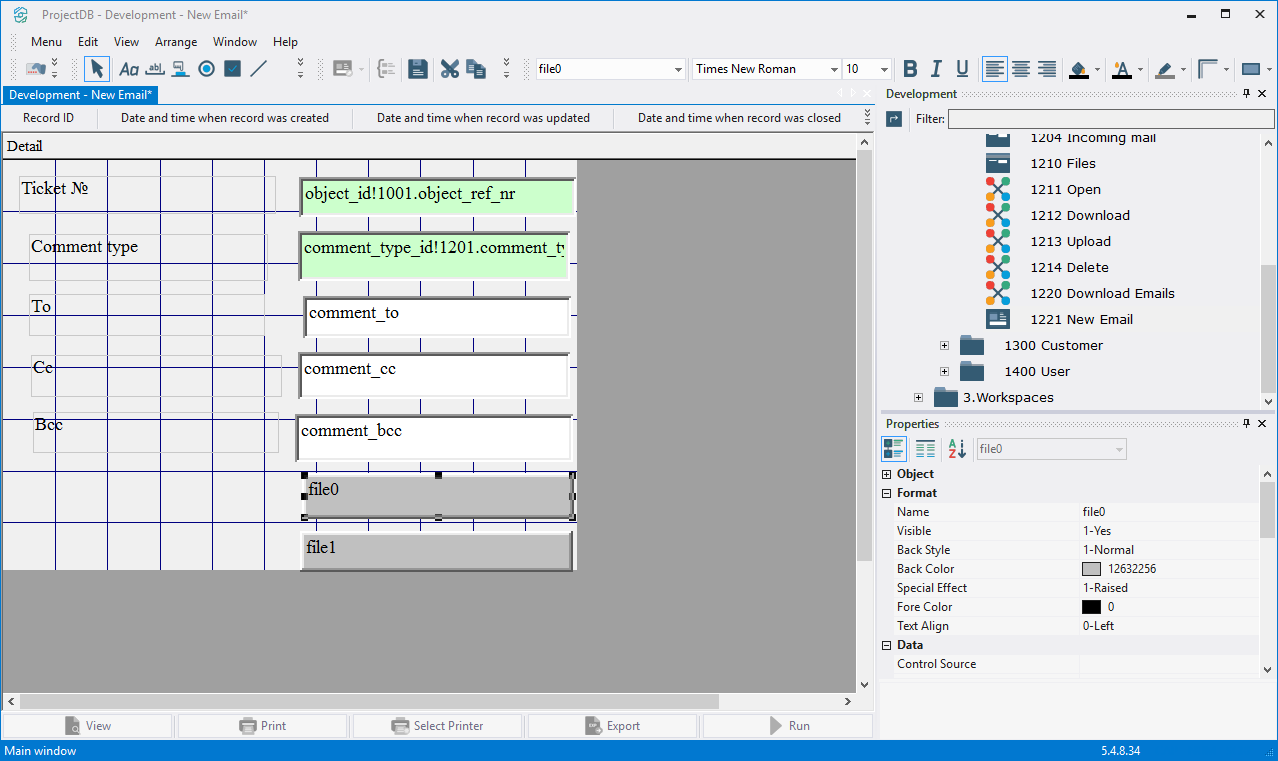Screen dimensions: 1278x761
Task: Open the Window menu
Action: click(x=235, y=42)
